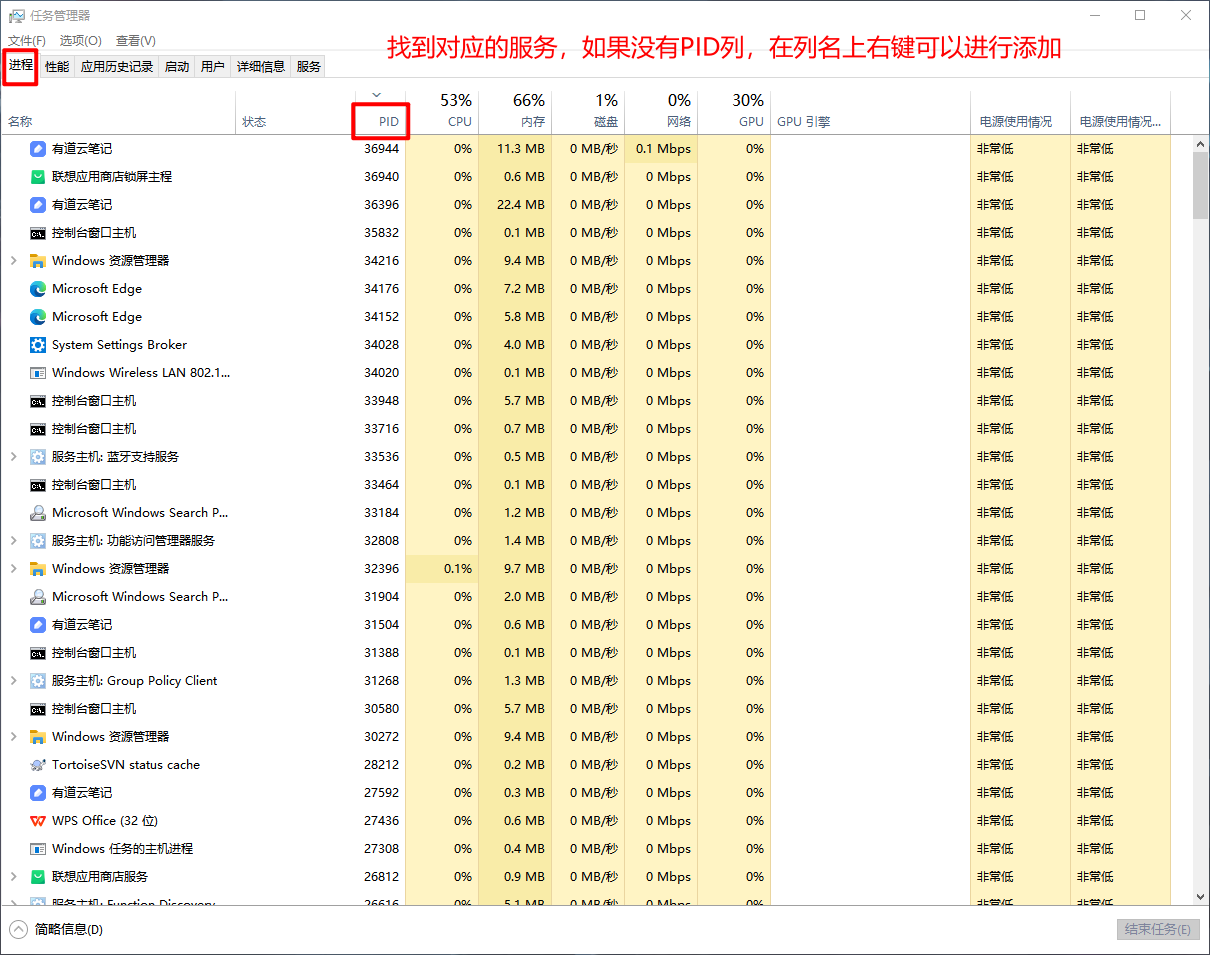Select the 进程 tab
This screenshot has width=1210, height=955.
[x=21, y=65]
